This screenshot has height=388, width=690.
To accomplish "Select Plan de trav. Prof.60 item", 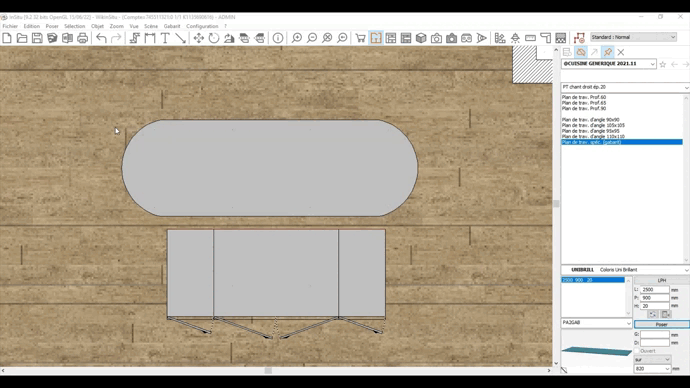I will (x=584, y=97).
